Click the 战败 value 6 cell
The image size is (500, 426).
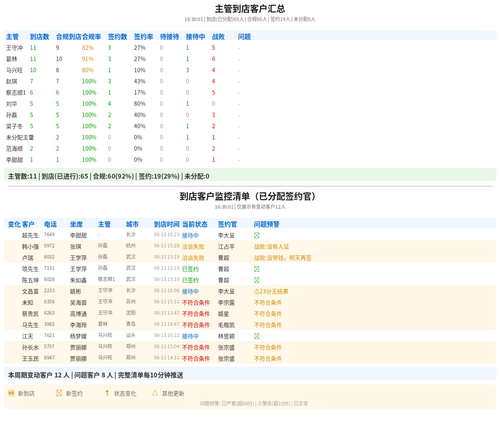pyautogui.click(x=213, y=59)
